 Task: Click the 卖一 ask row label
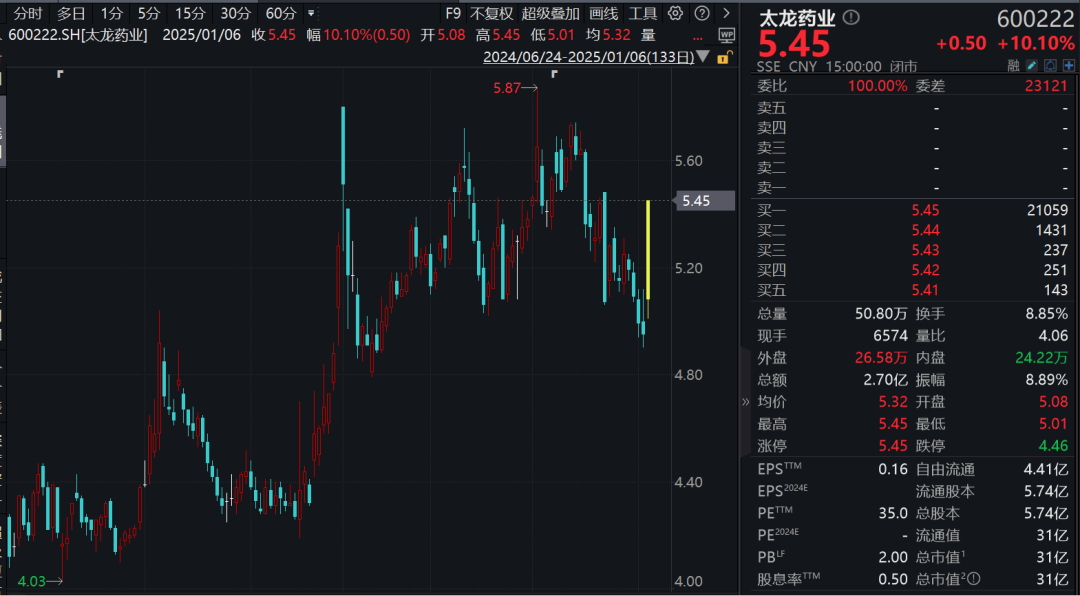point(771,187)
